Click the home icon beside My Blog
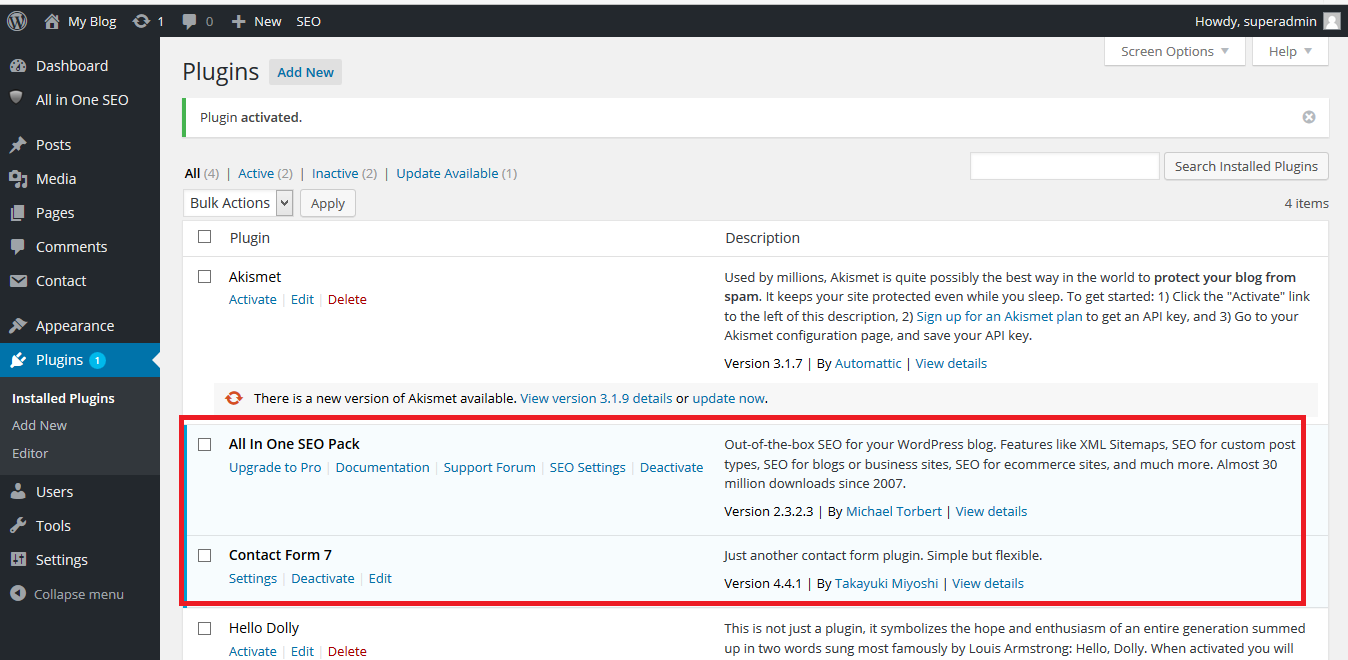 click(x=52, y=20)
